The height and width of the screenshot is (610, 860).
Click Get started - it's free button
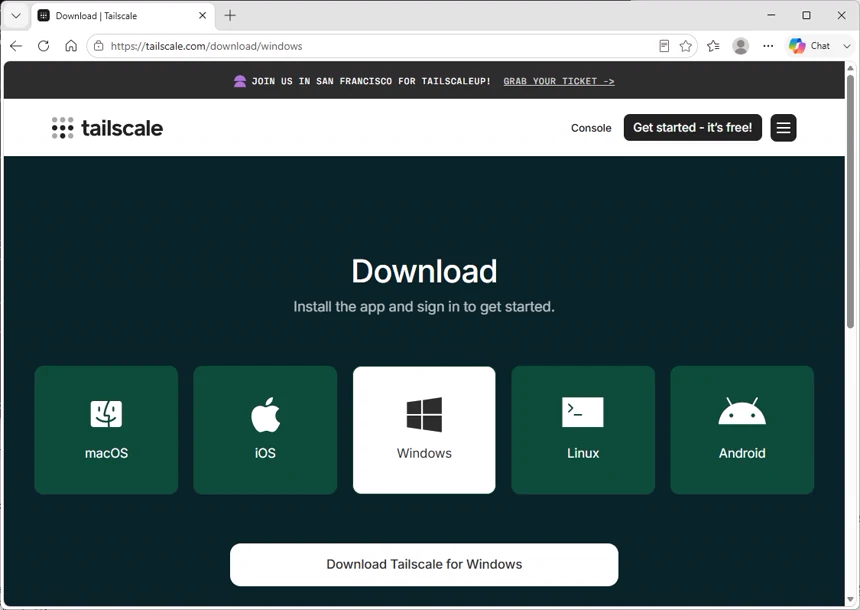(x=692, y=127)
